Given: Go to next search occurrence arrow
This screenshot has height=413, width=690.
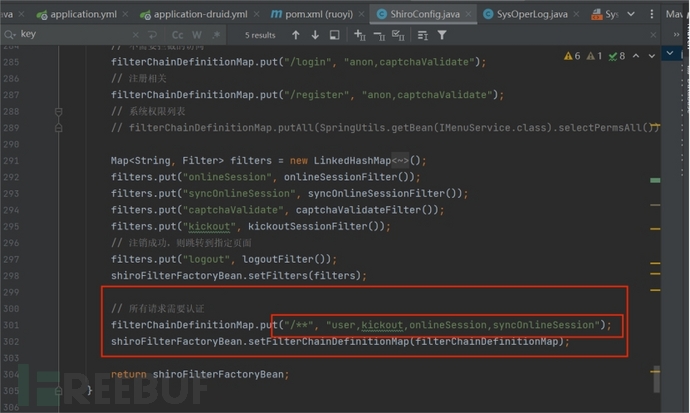Looking at the screenshot, I should click(x=313, y=35).
